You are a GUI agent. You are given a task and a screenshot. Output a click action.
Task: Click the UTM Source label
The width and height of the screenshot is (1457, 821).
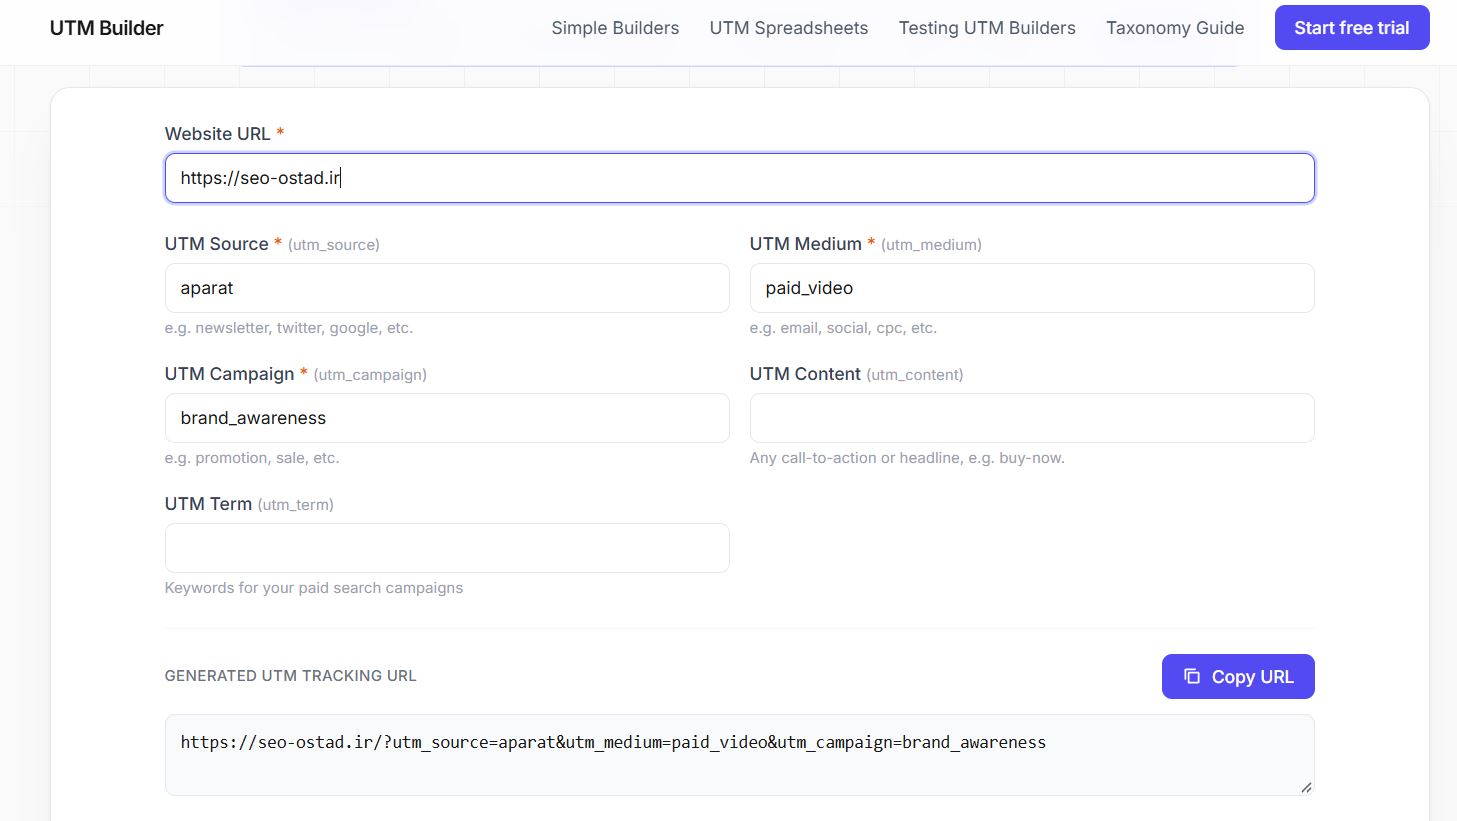tap(216, 244)
